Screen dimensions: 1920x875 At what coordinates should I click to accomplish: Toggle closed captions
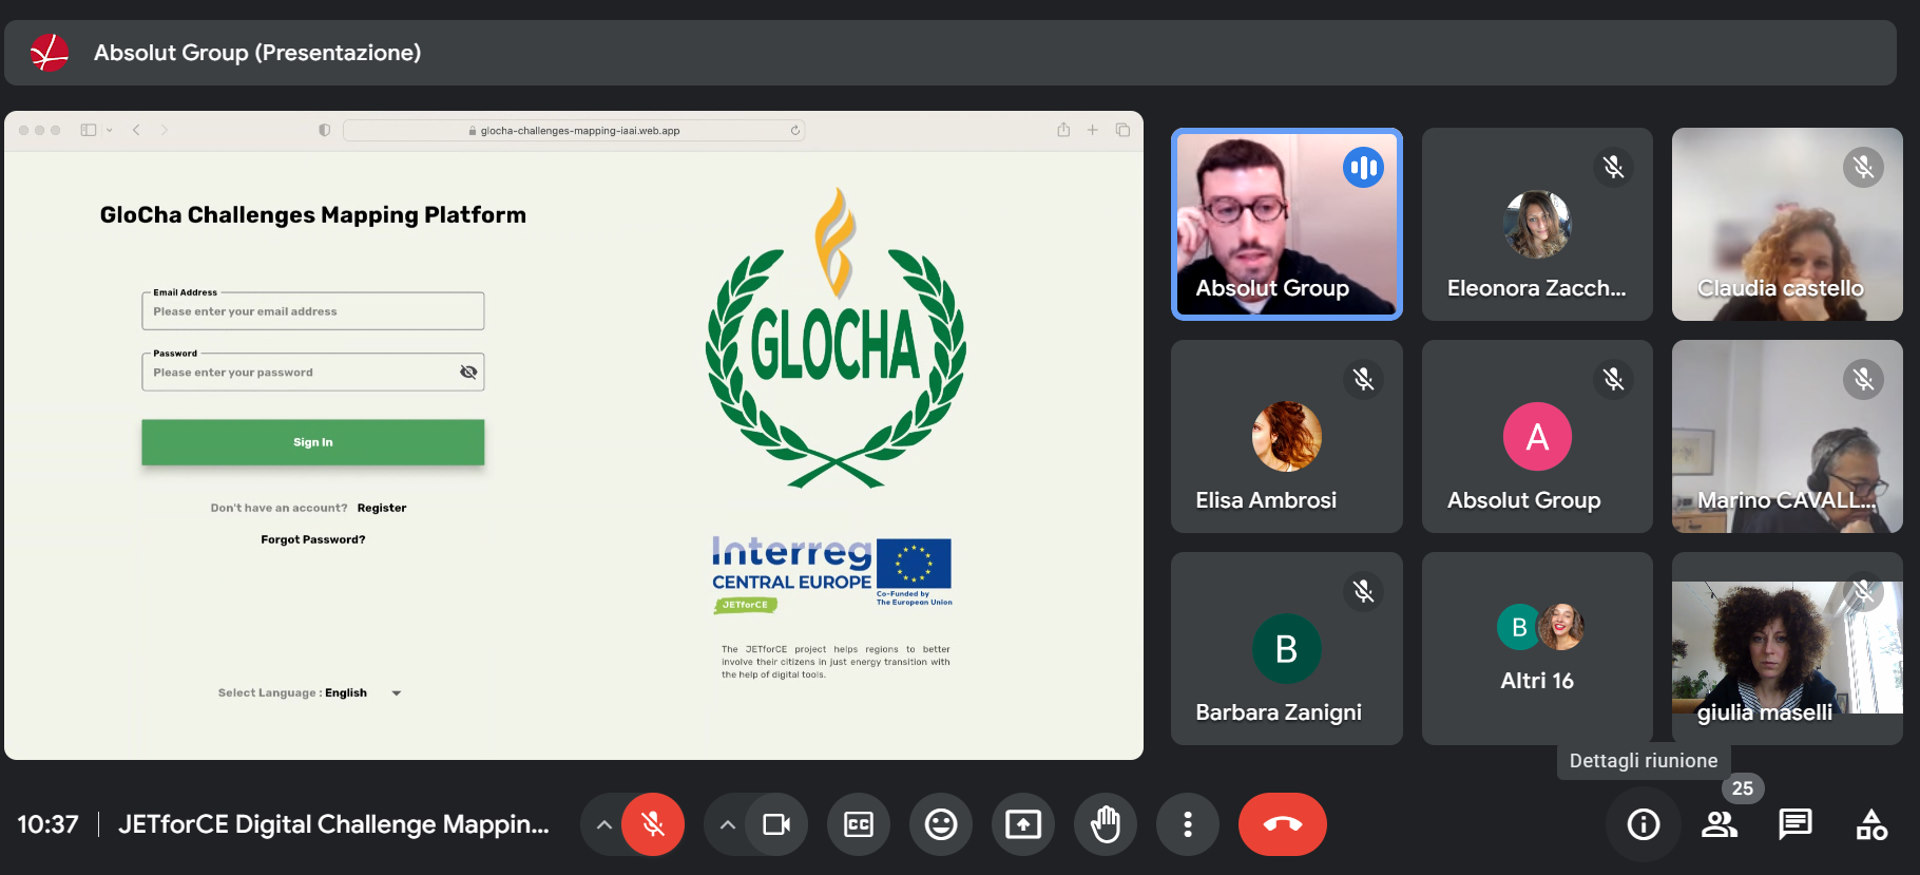click(859, 824)
